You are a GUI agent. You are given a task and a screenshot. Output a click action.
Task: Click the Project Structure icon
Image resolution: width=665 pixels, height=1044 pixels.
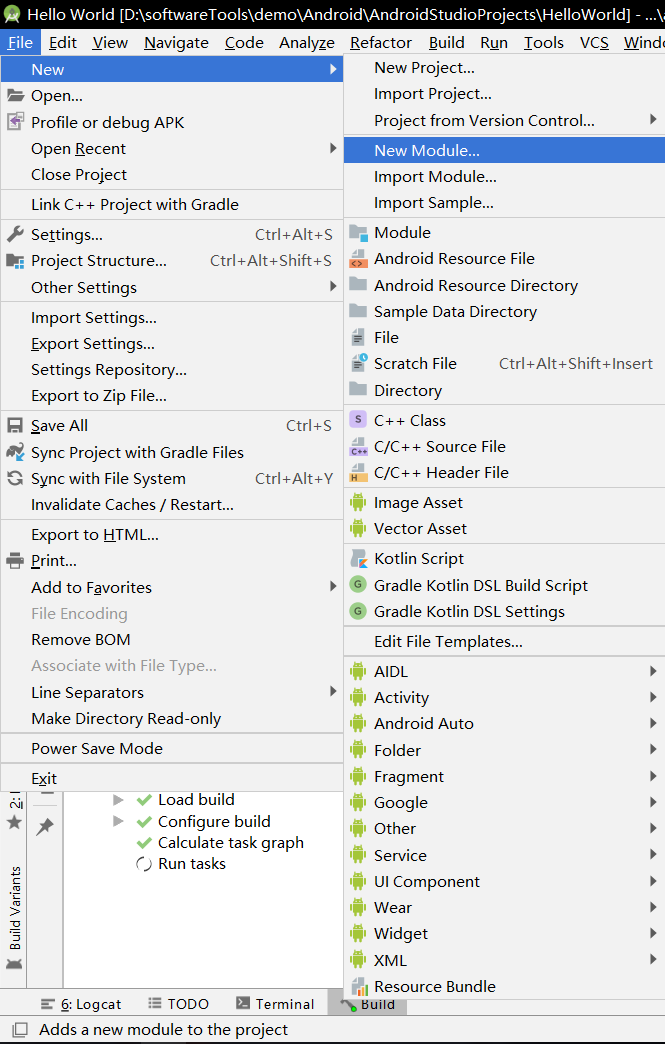[x=15, y=260]
